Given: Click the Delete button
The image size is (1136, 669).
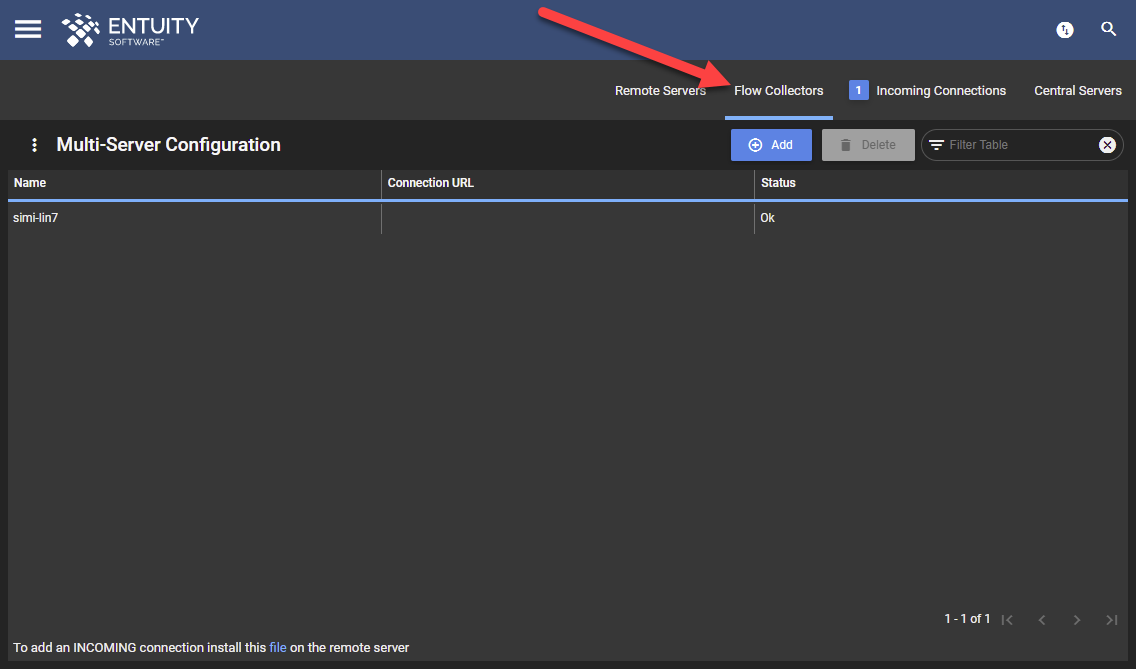Looking at the screenshot, I should 868,145.
